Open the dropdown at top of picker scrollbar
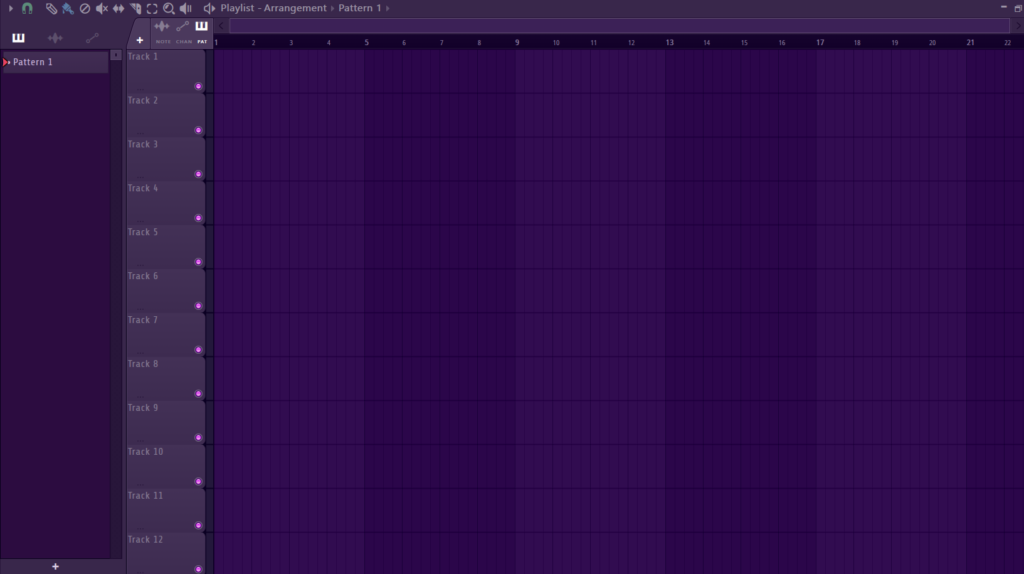1024x574 pixels. (116, 55)
